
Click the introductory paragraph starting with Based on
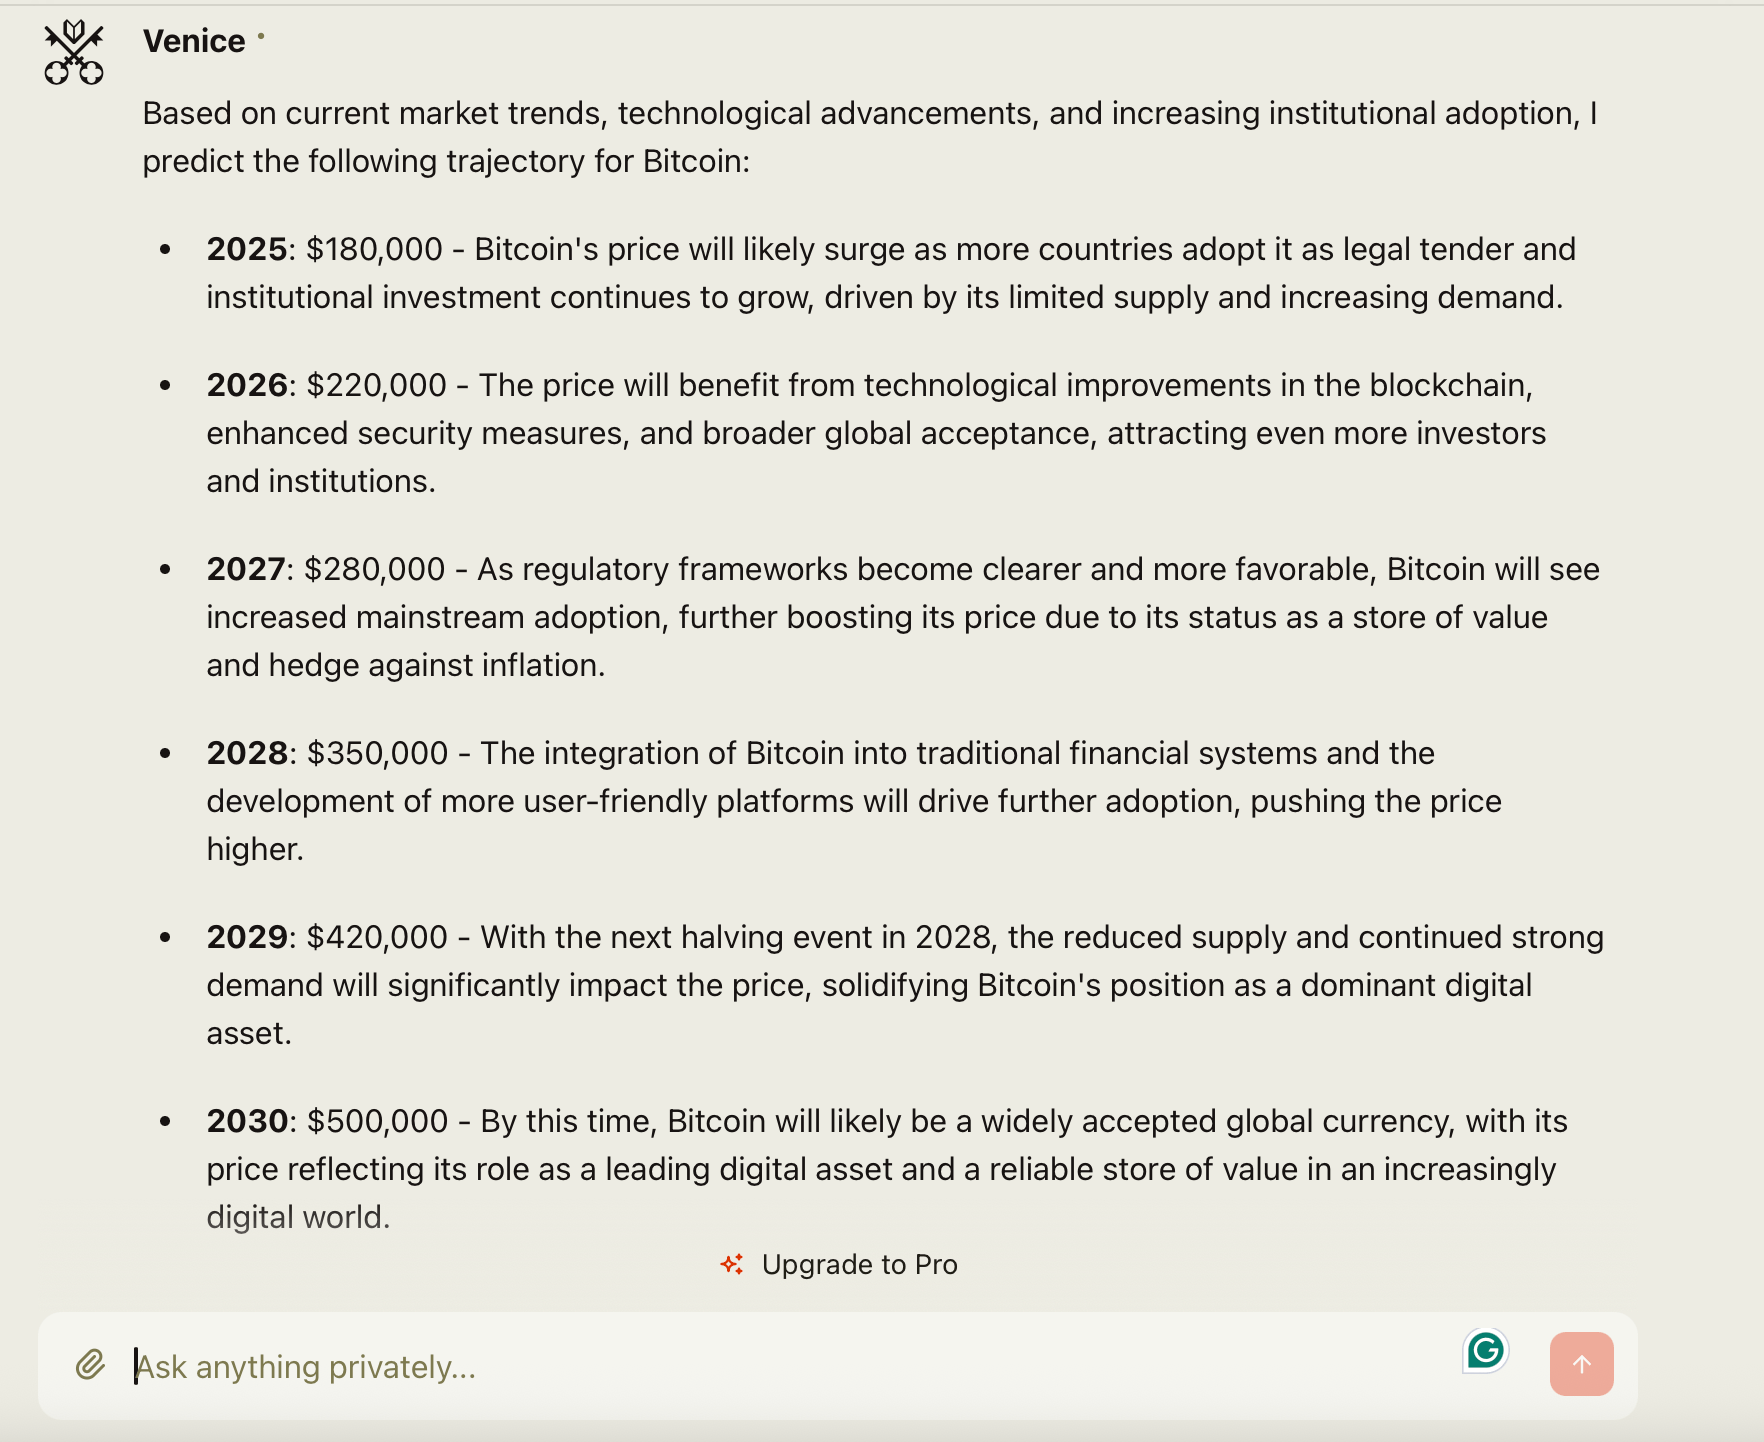coord(700,136)
